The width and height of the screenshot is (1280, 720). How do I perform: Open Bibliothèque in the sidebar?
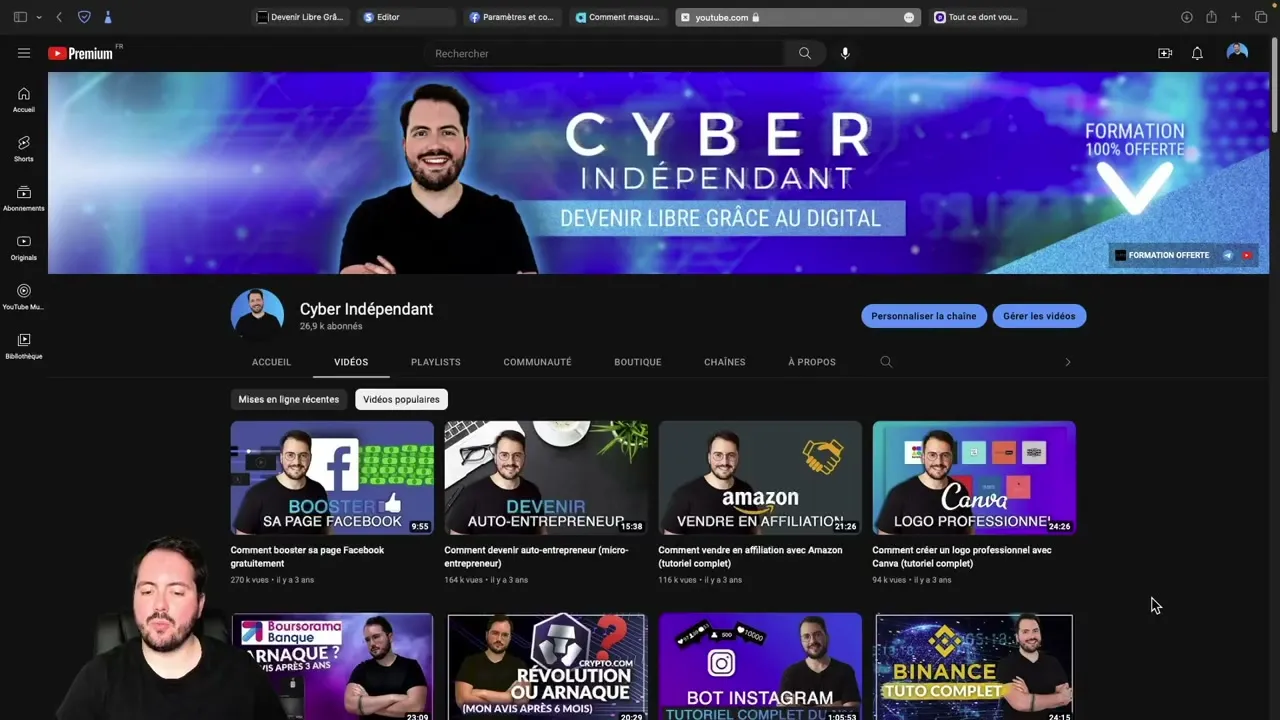(x=24, y=346)
